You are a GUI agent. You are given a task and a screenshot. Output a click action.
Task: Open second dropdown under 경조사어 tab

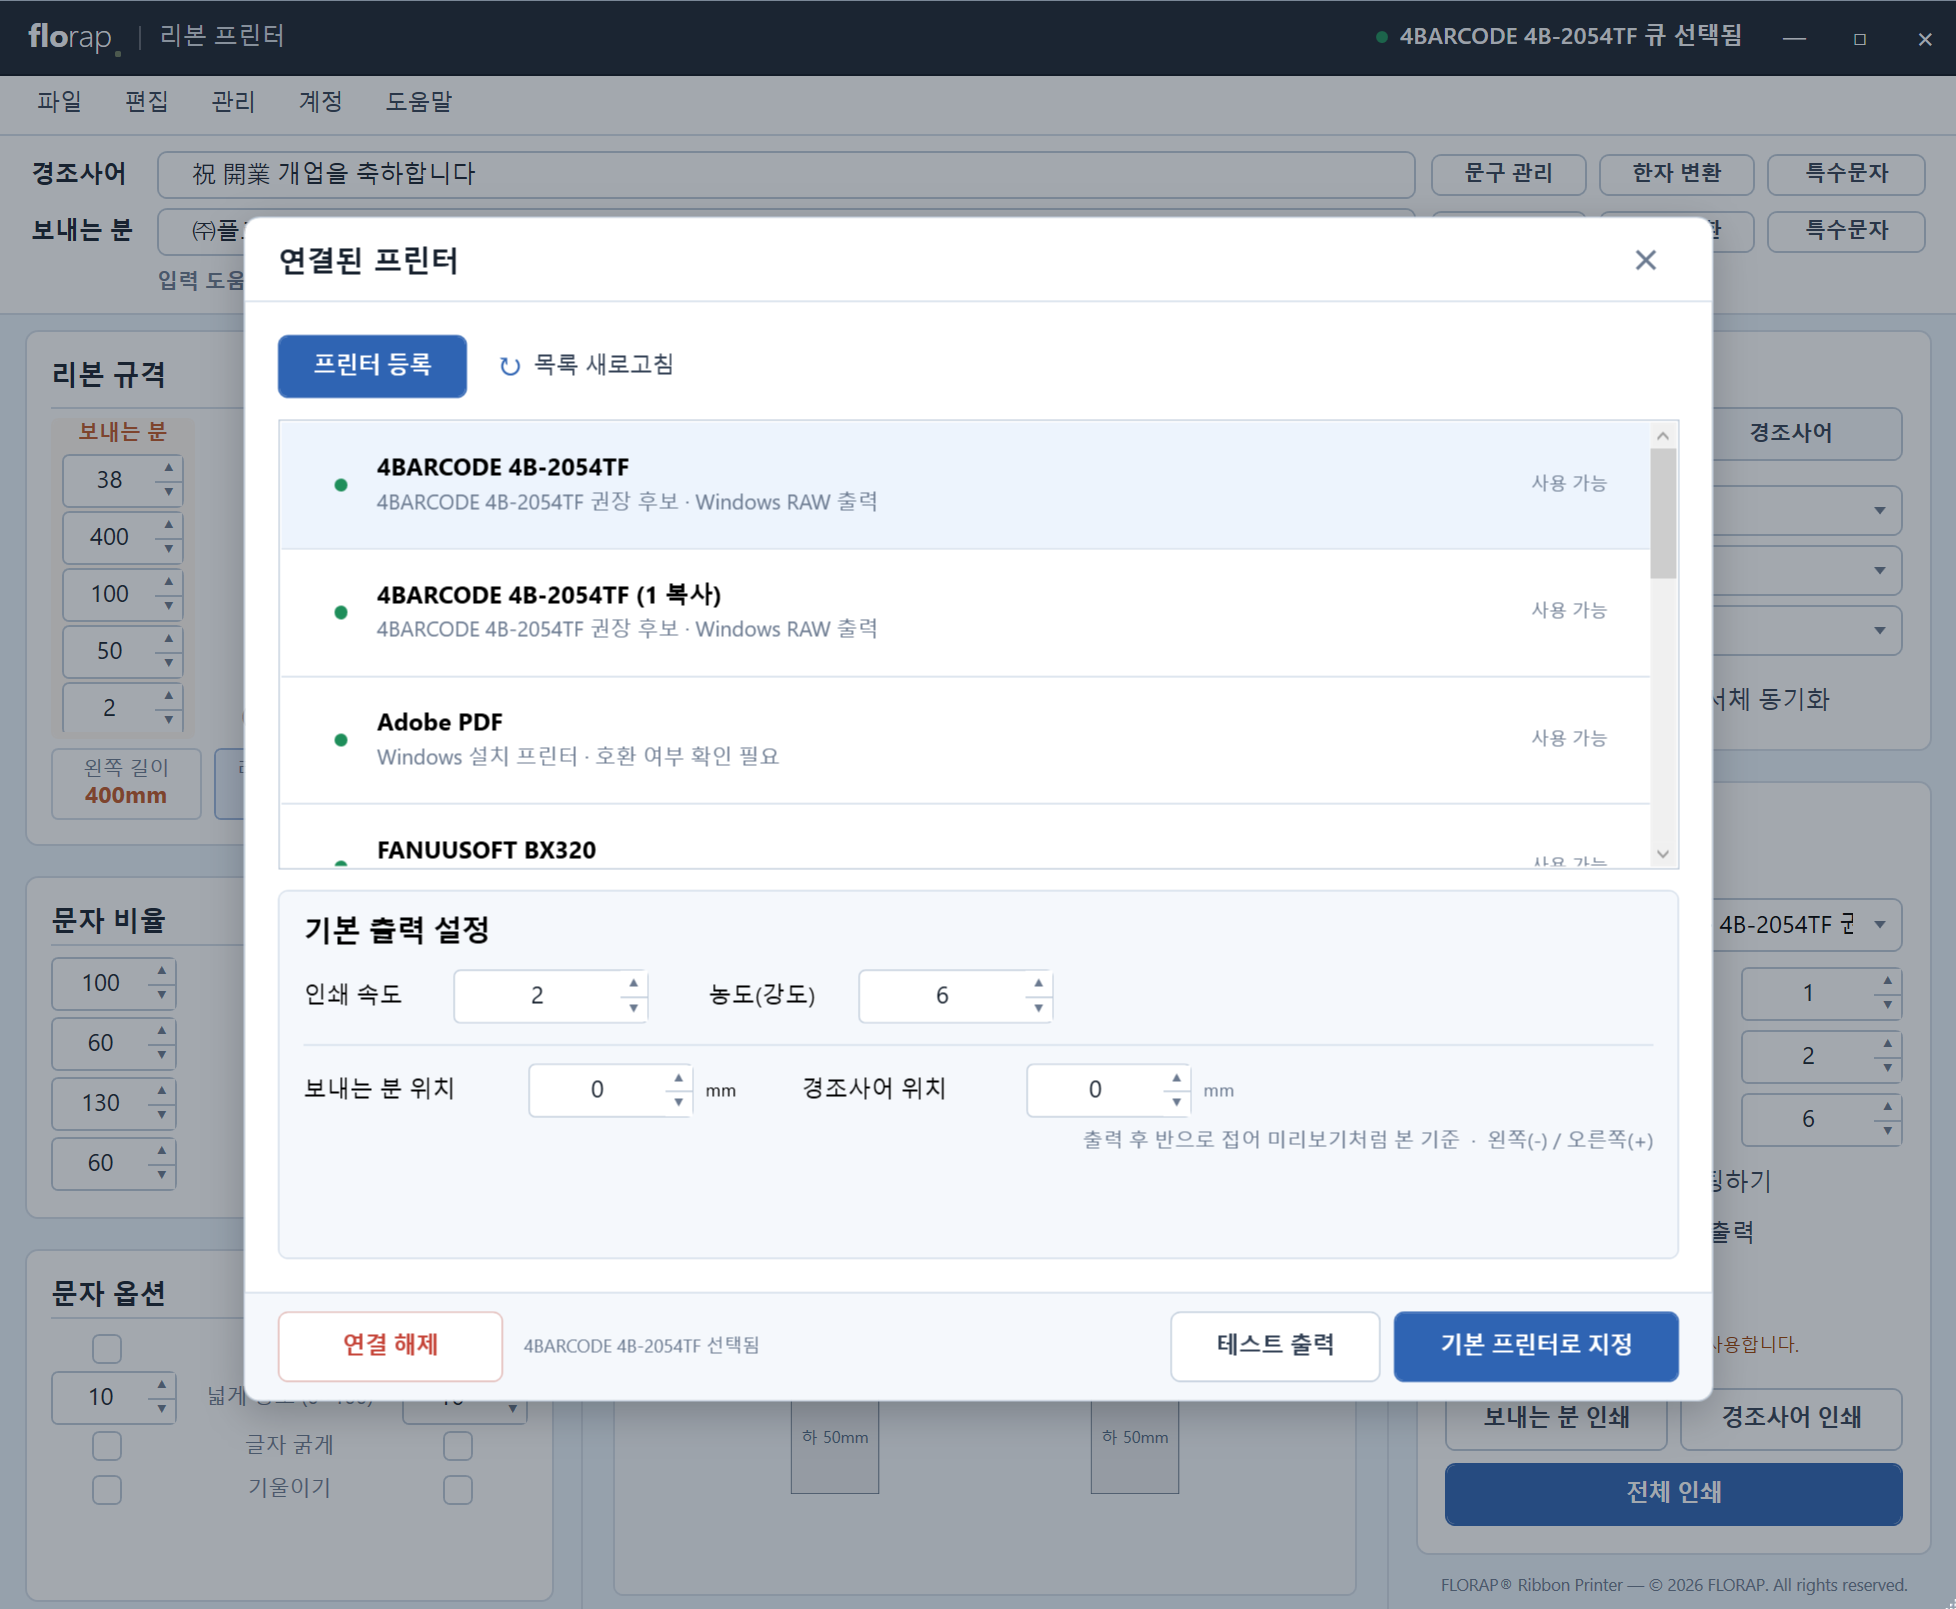click(1880, 571)
